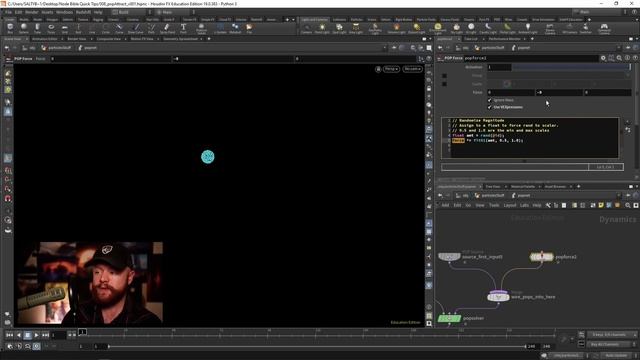Select the Spray Paint shelf tool
Viewport: 640px width, 360px height.
(x=167, y=28)
